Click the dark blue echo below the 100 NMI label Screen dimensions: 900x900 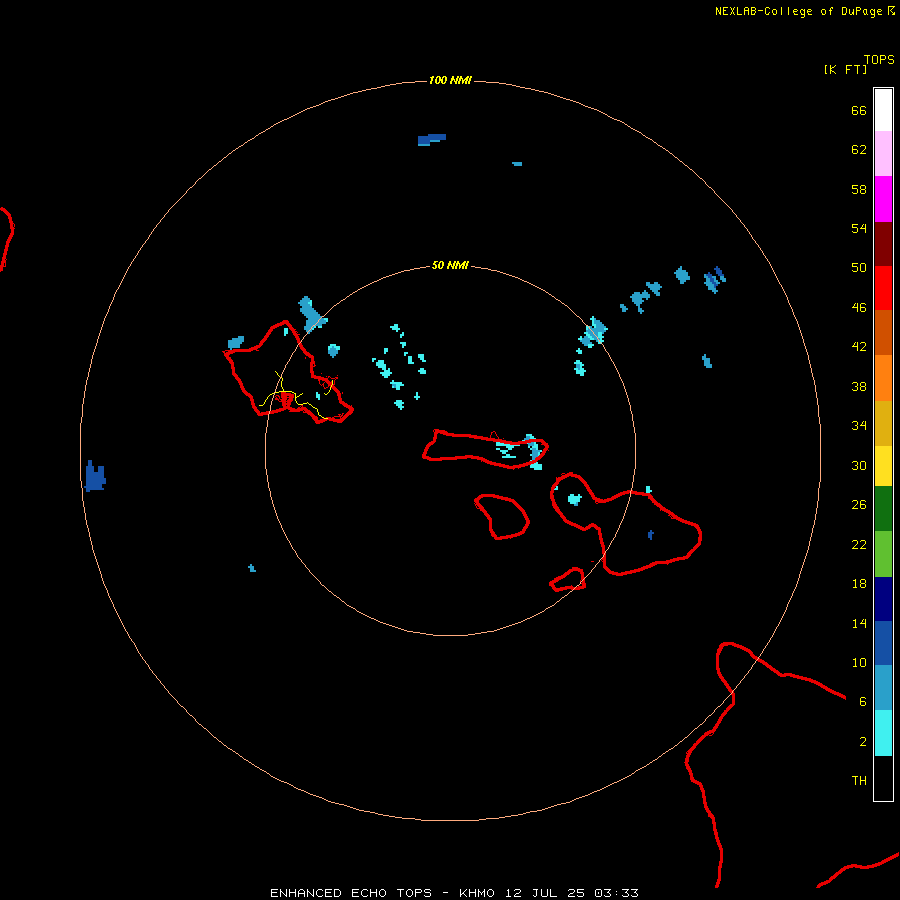coord(432,139)
